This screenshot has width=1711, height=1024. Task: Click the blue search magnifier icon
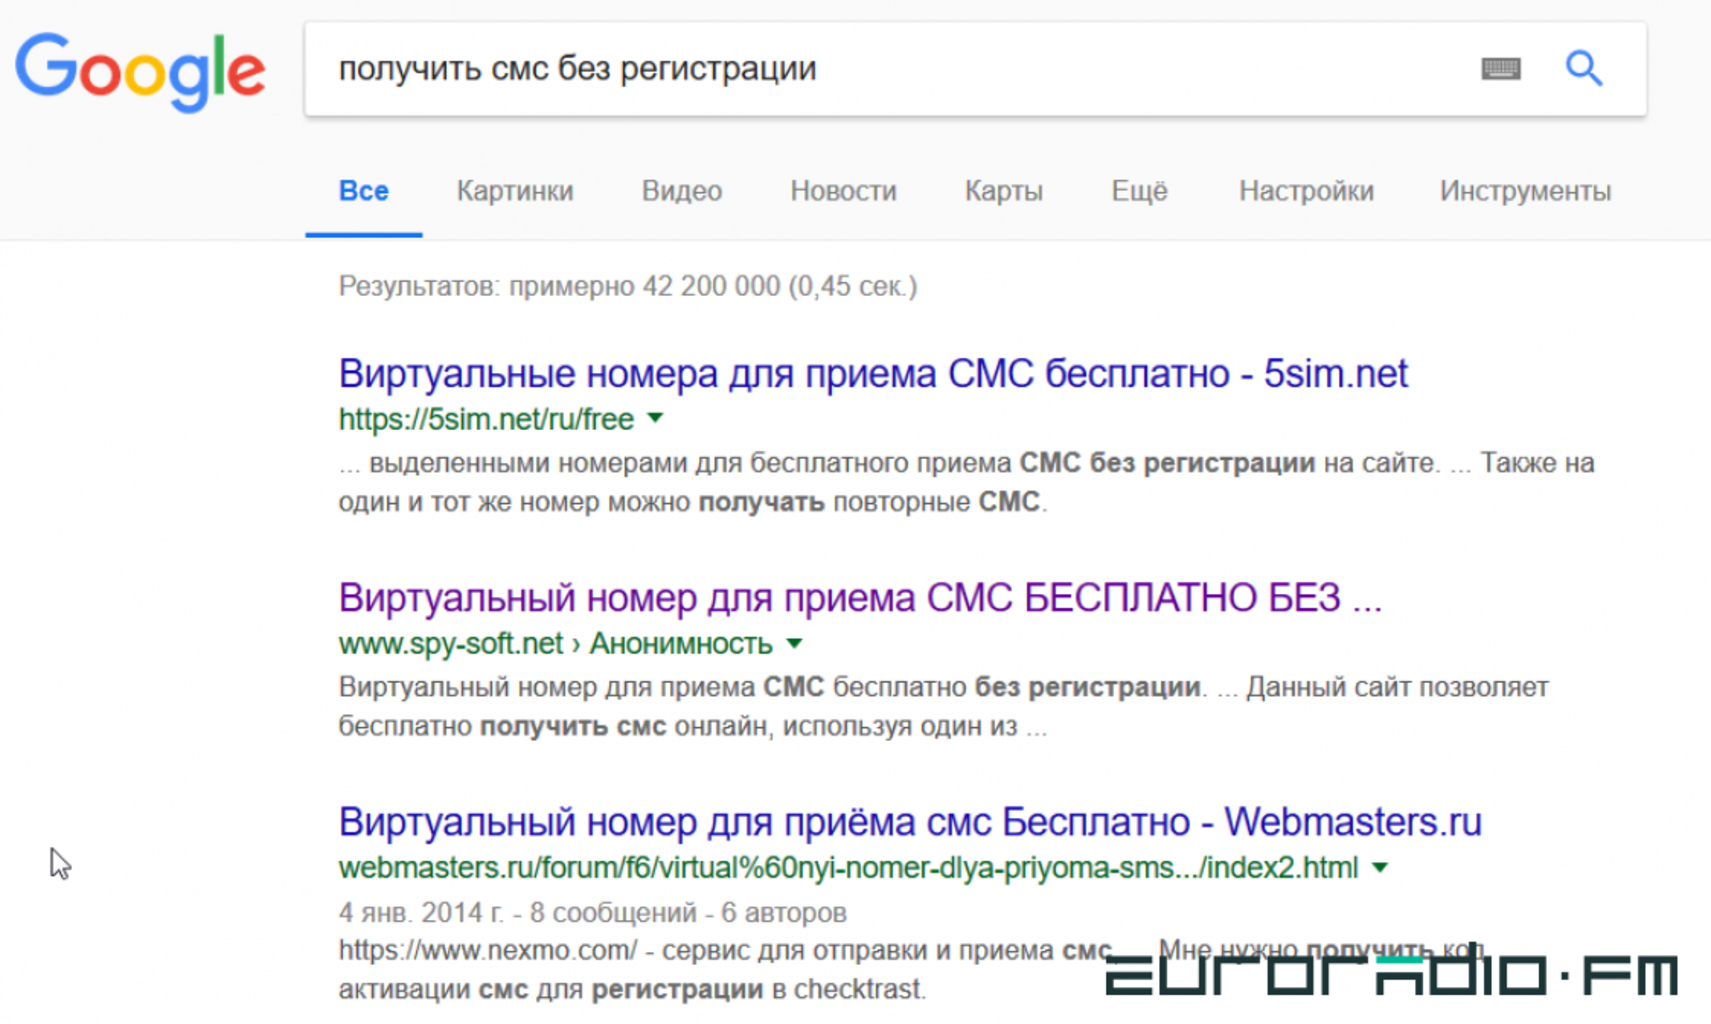tap(1584, 68)
